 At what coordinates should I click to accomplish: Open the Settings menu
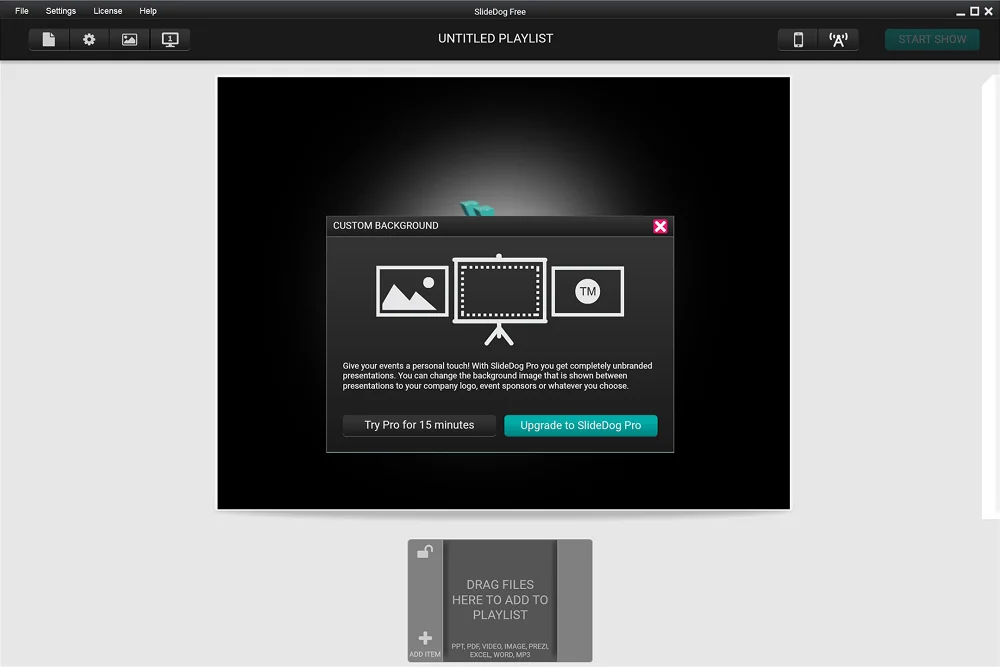coord(61,11)
